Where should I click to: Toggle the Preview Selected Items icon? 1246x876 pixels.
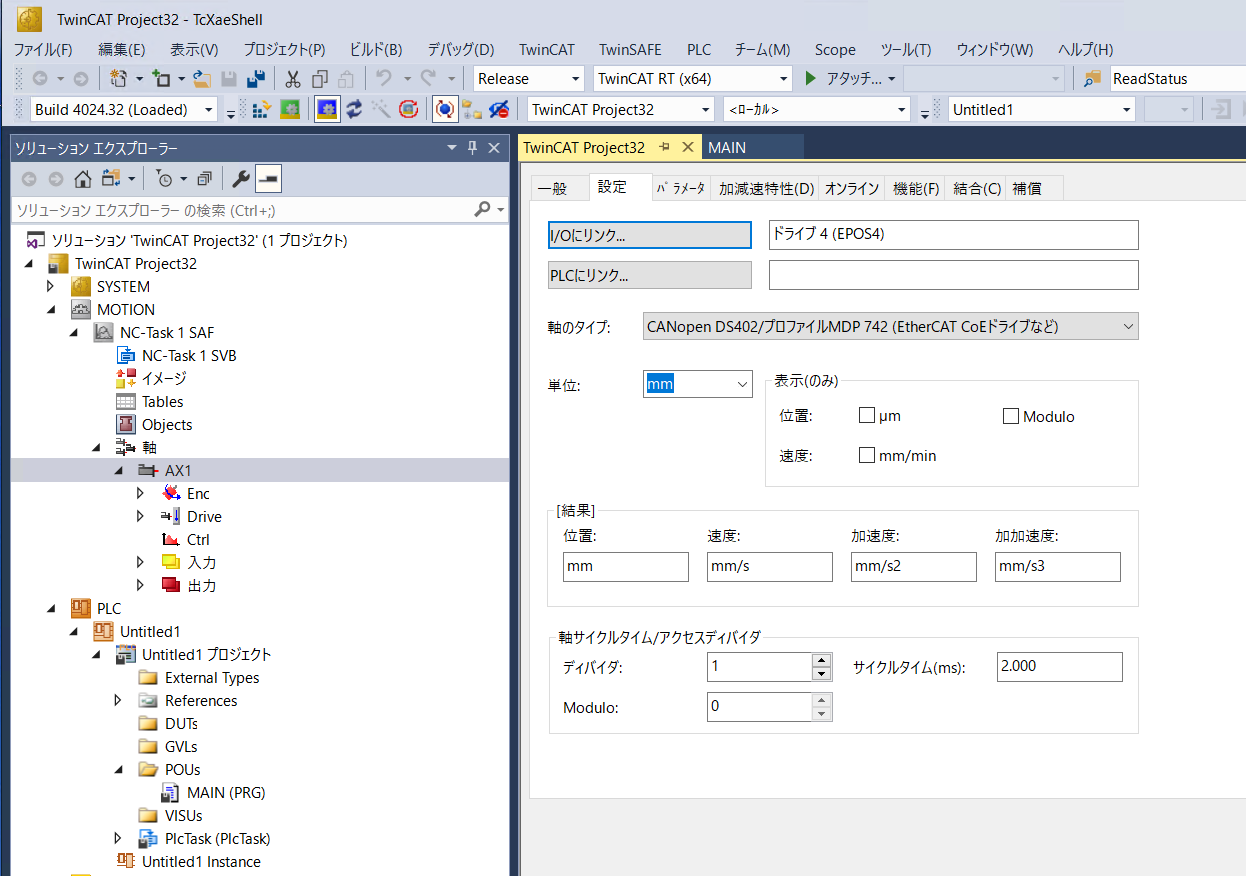[268, 179]
